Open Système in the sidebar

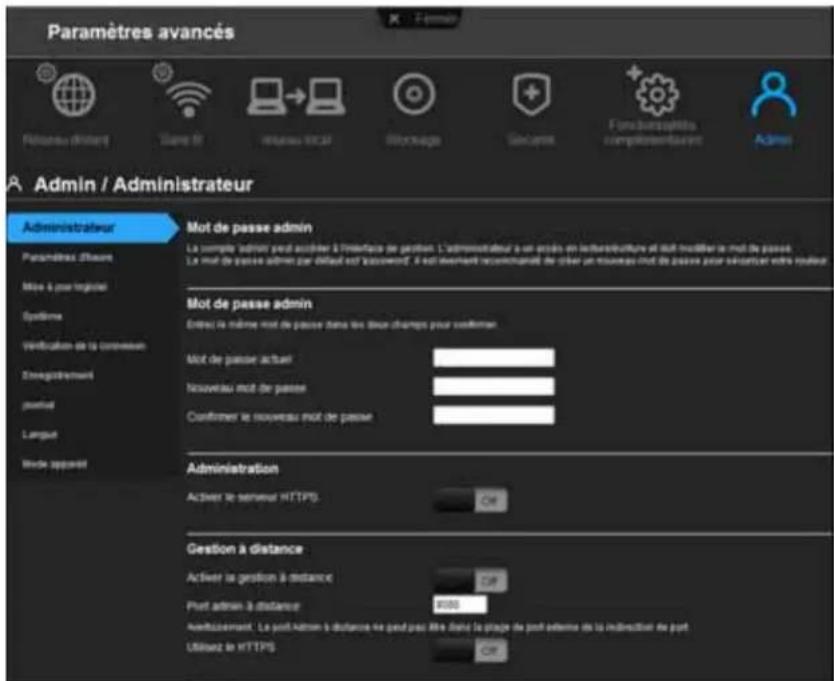[42, 317]
